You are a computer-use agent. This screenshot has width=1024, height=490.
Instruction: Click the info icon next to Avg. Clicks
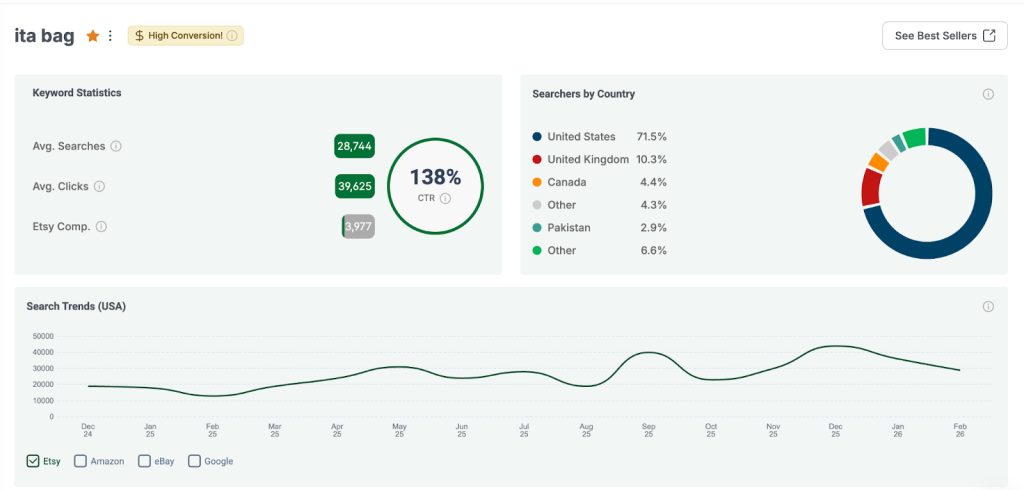100,186
